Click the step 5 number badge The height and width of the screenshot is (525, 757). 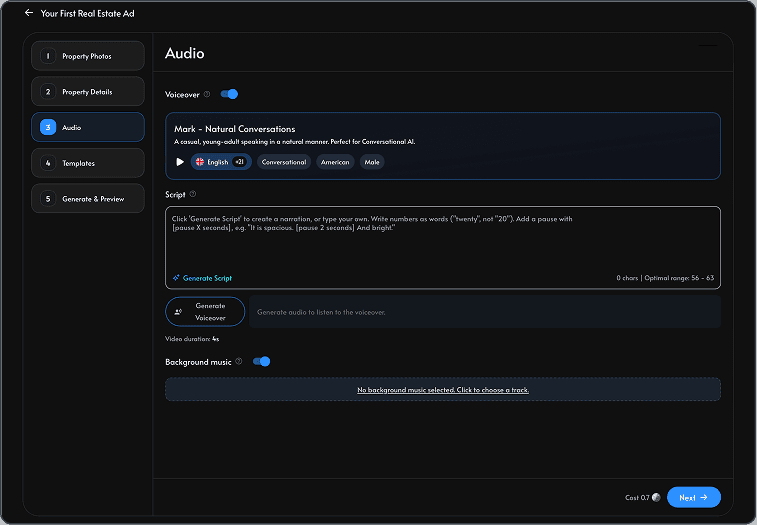pyautogui.click(x=48, y=199)
